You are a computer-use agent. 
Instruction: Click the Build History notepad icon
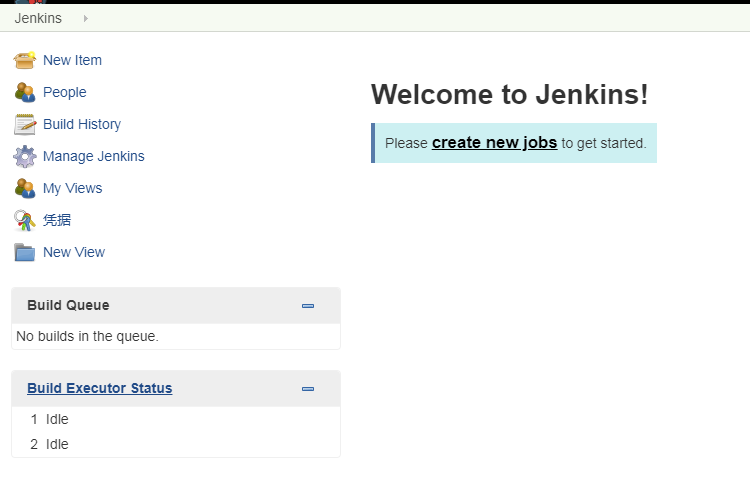(24, 124)
